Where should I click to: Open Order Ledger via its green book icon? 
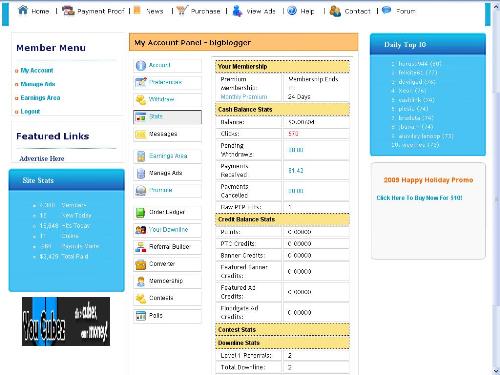coord(141,212)
